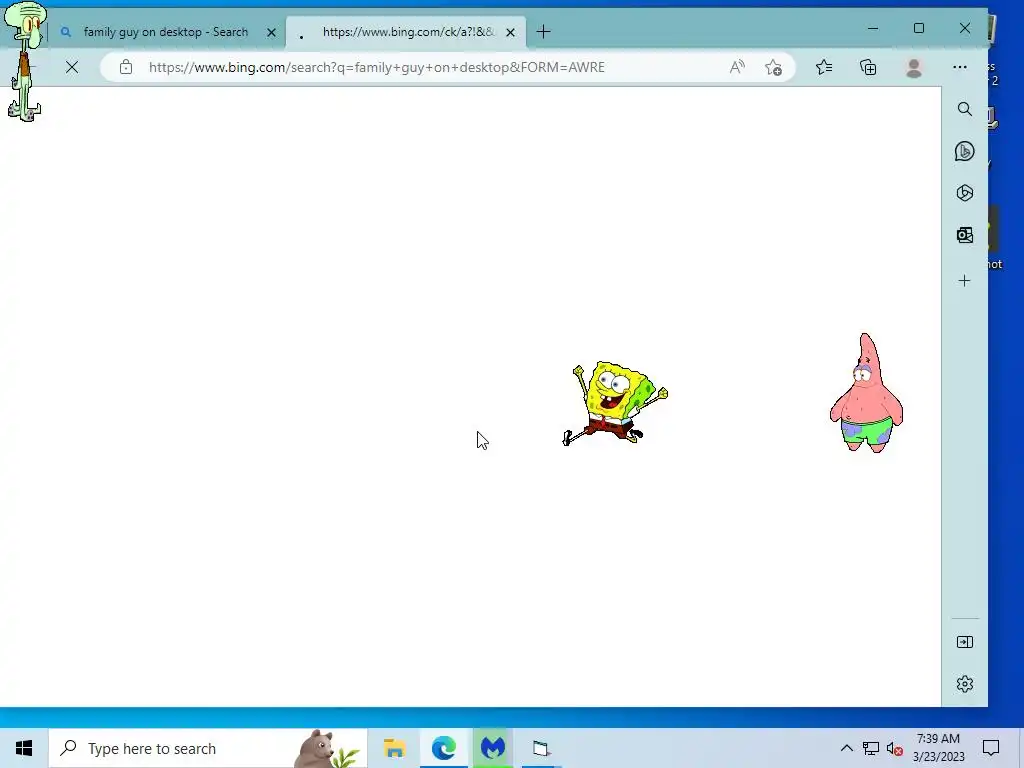The width and height of the screenshot is (1024, 768).
Task: Open Settings and more menu
Action: point(959,67)
